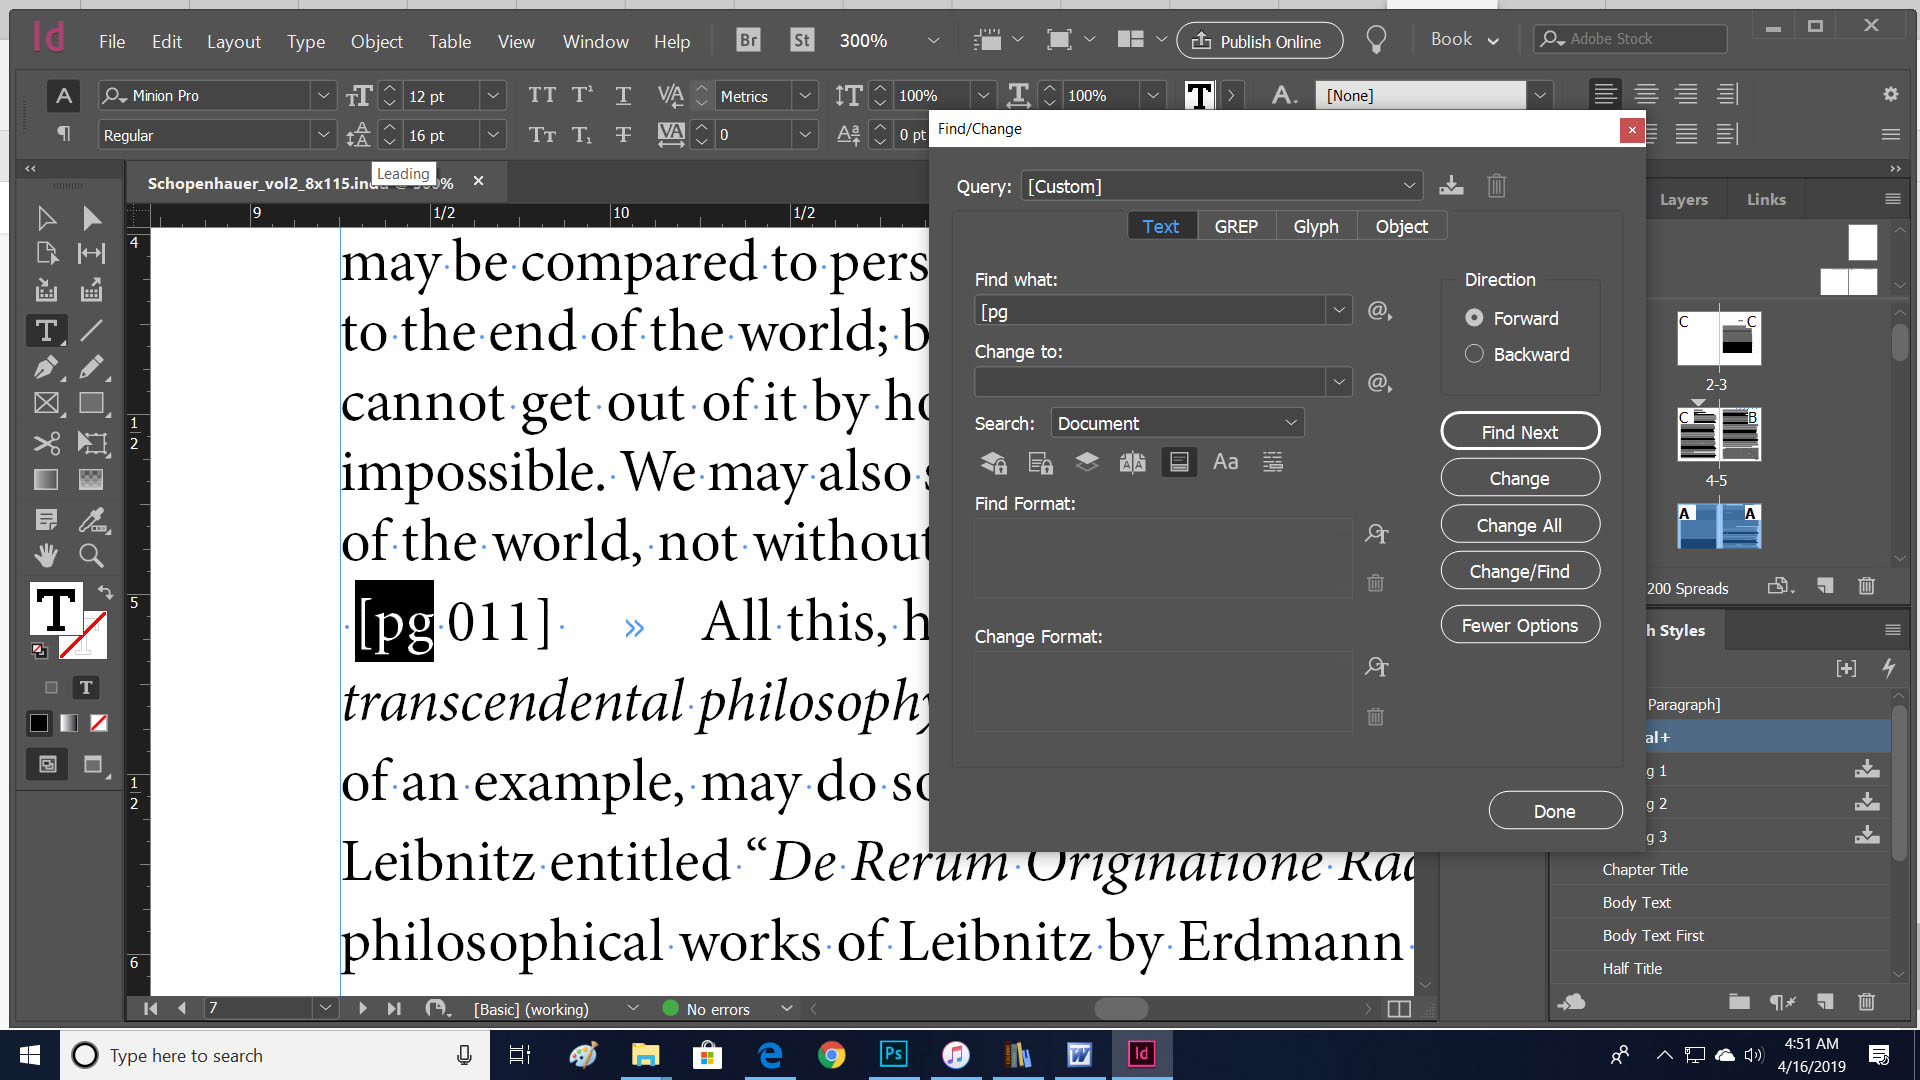Select the Hand tool
Viewport: 1920px width, 1080px height.
pyautogui.click(x=46, y=555)
